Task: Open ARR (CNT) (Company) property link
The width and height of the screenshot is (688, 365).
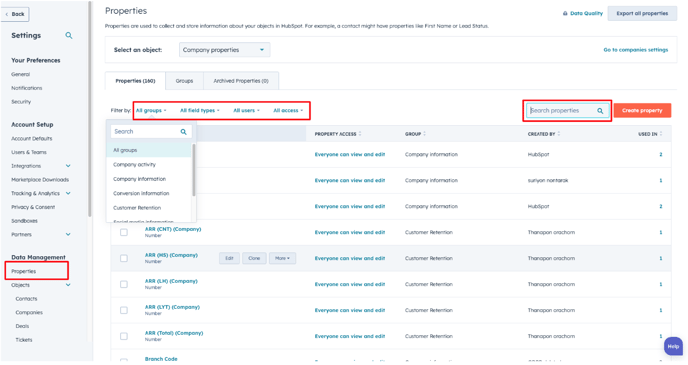Action: [173, 229]
